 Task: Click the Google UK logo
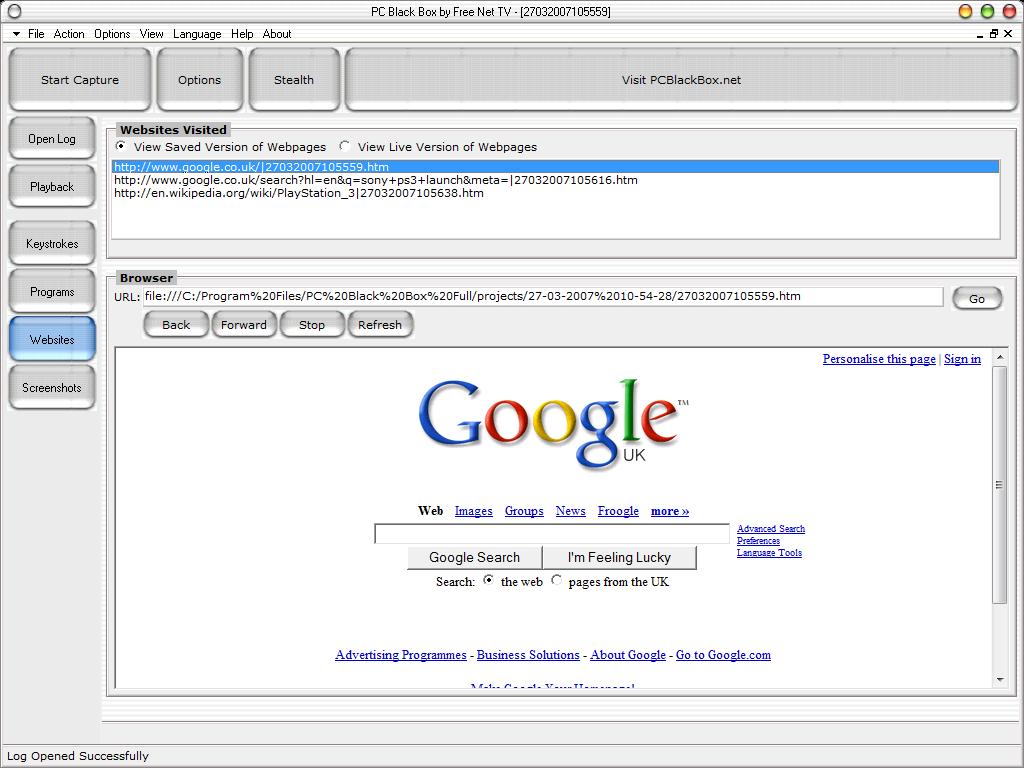pyautogui.click(x=553, y=423)
